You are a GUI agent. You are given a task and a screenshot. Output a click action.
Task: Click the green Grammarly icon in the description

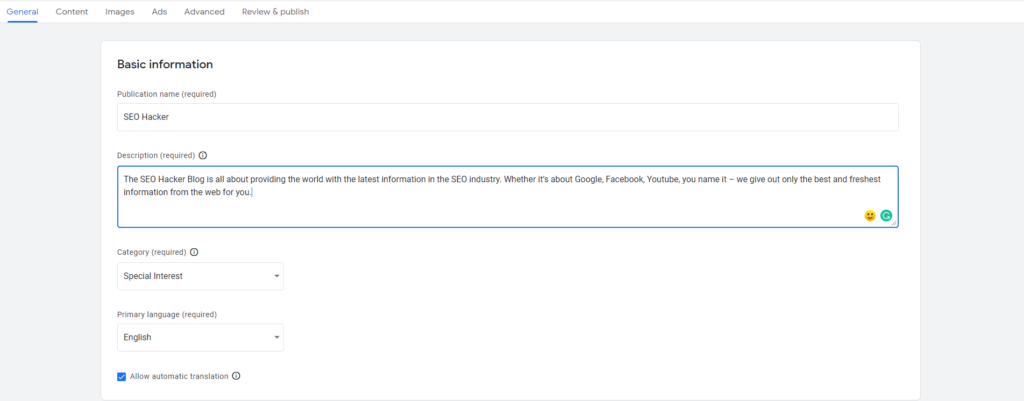tap(886, 216)
